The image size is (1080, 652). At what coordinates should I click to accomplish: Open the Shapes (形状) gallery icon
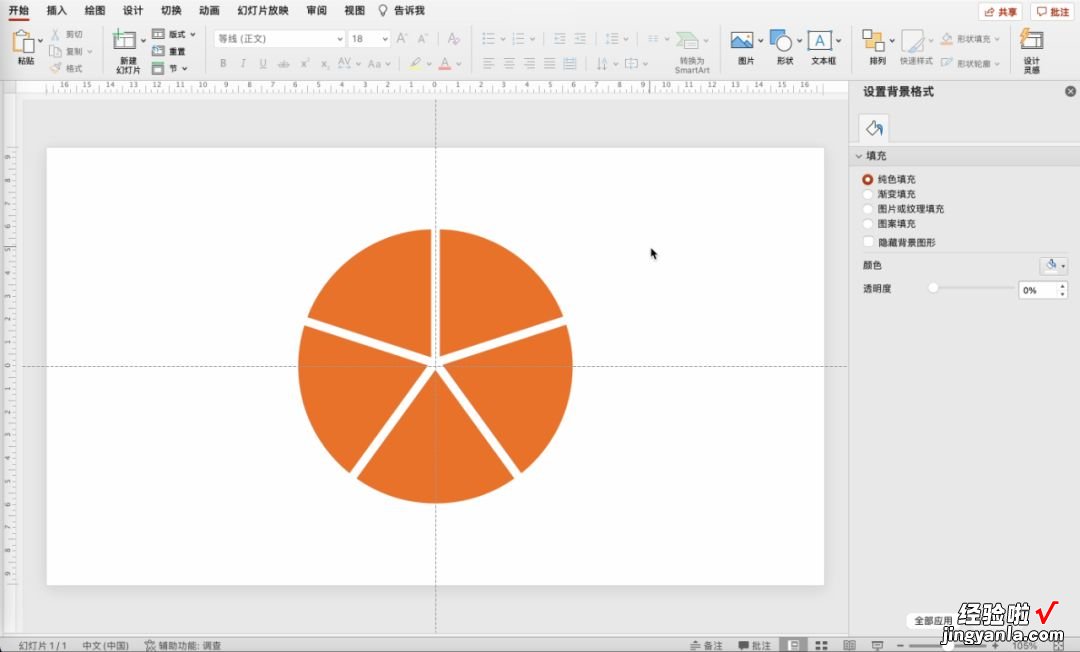click(780, 40)
